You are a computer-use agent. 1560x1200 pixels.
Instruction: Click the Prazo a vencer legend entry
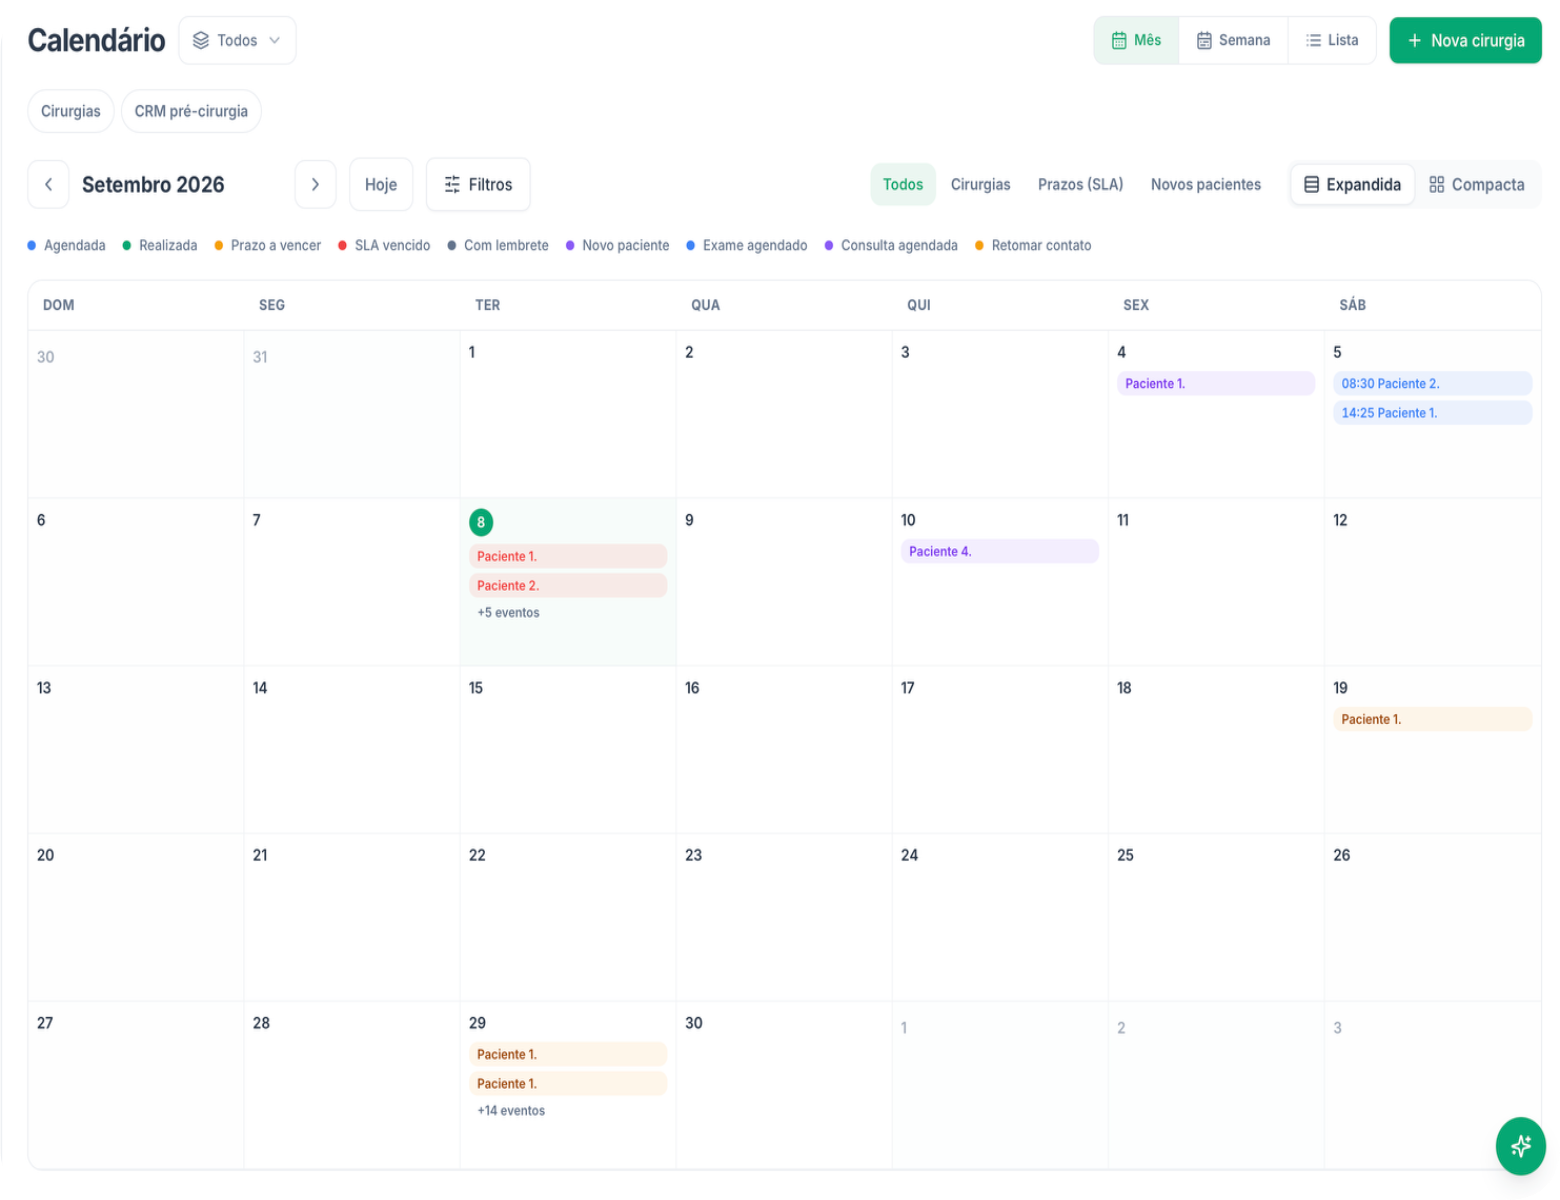[268, 246]
